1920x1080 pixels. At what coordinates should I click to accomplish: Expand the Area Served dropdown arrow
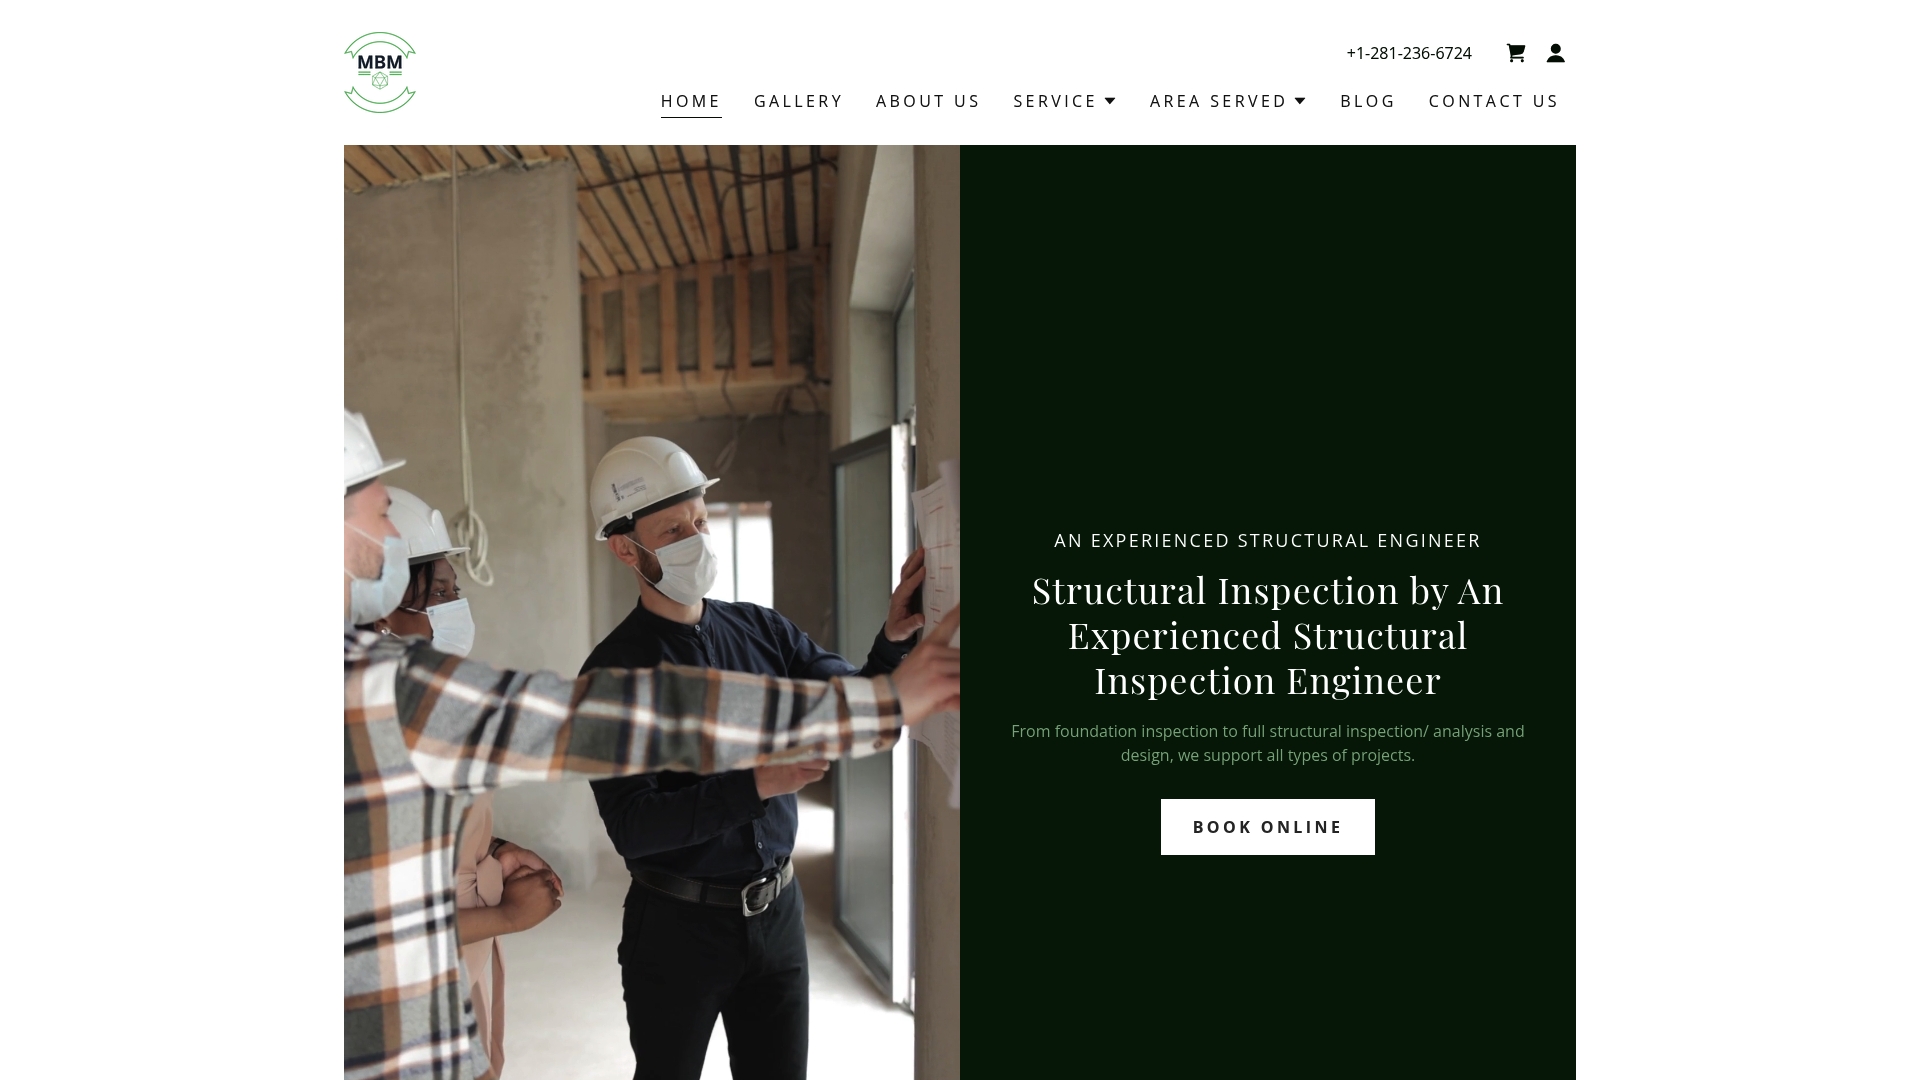point(1300,101)
